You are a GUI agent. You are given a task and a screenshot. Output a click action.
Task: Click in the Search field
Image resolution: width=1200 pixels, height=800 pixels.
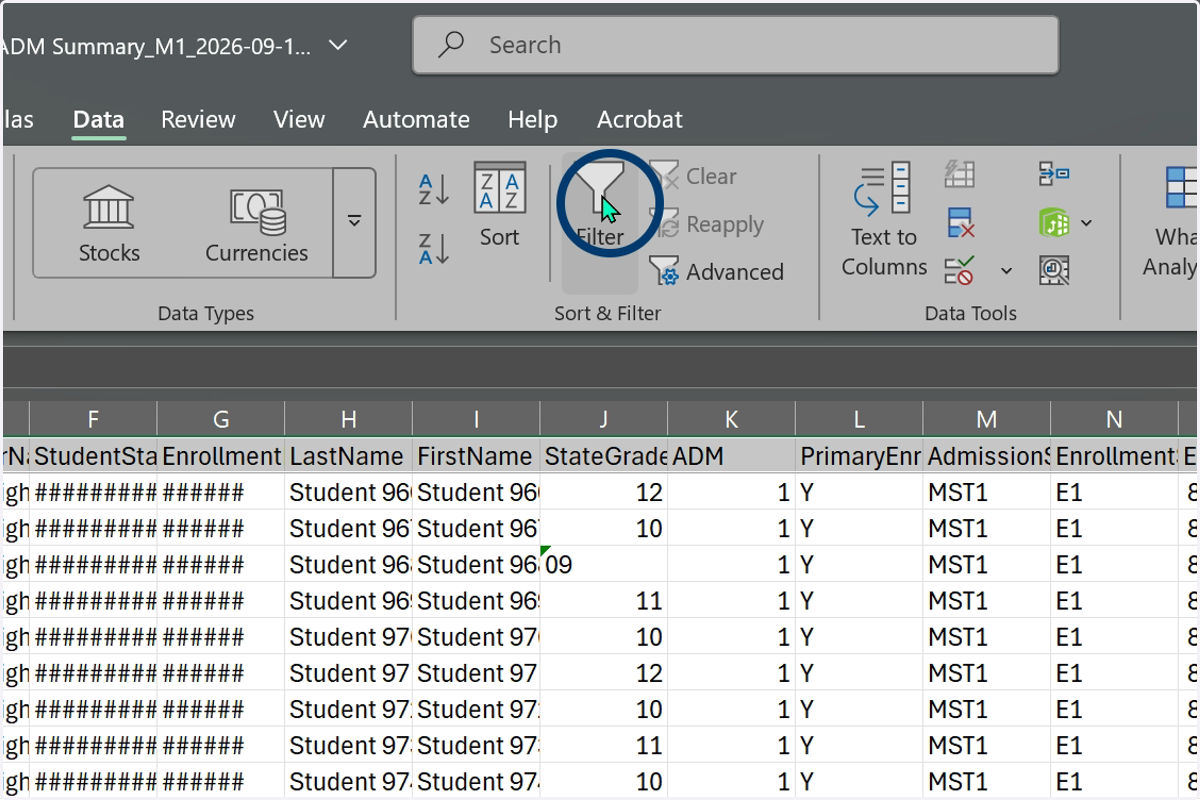pos(735,45)
